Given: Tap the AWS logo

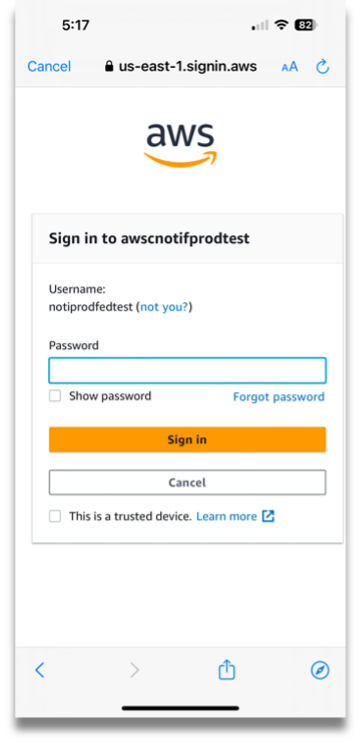Looking at the screenshot, I should [x=181, y=144].
